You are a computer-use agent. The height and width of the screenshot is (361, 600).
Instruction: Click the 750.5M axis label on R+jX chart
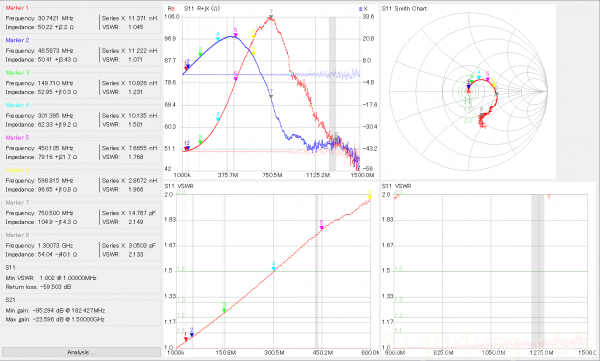pyautogui.click(x=272, y=175)
